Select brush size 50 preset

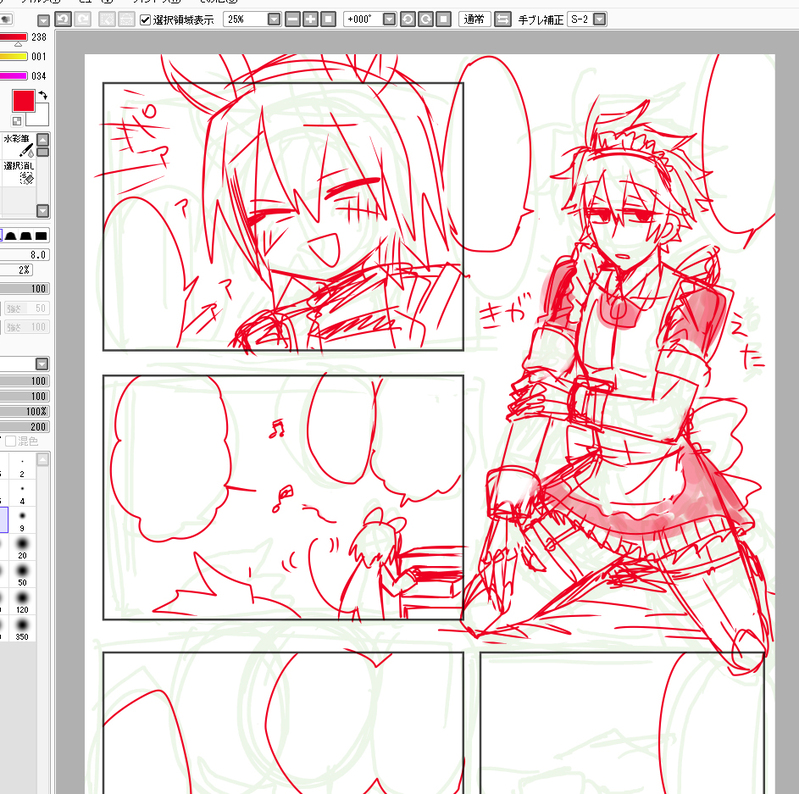coord(22,575)
